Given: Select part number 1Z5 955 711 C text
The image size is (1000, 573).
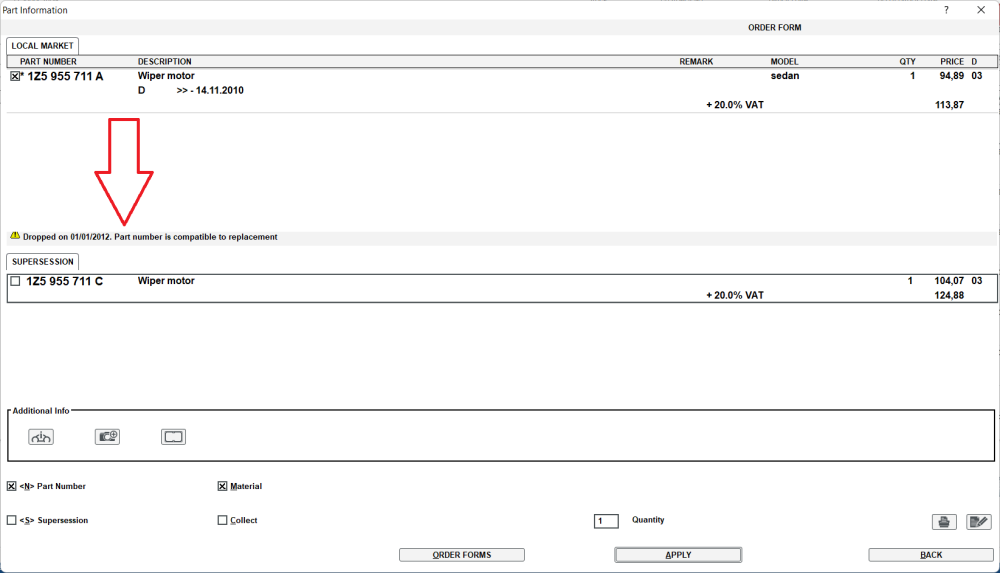Looking at the screenshot, I should click(64, 281).
